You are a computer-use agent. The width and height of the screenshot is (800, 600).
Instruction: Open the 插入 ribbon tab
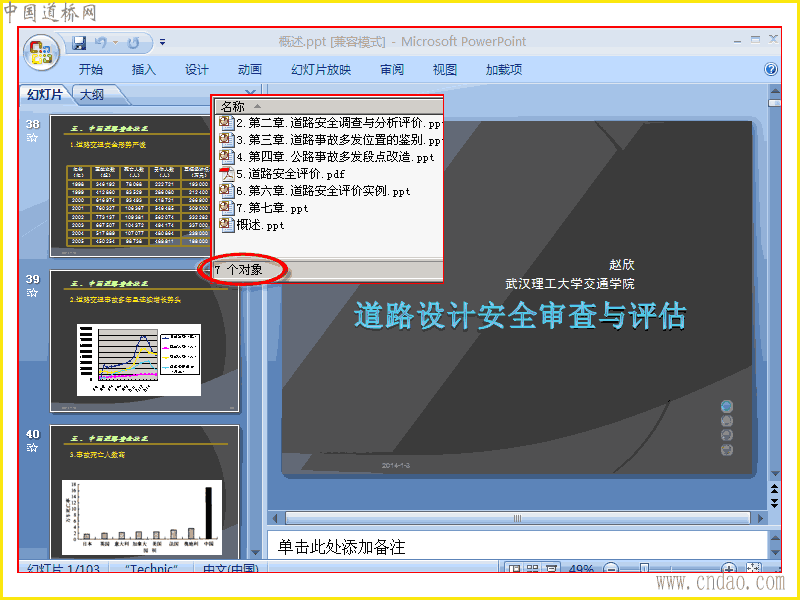143,69
